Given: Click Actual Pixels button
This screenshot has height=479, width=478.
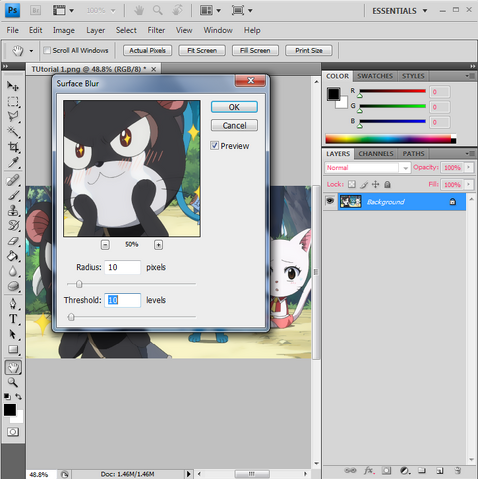Looking at the screenshot, I should 147,51.
